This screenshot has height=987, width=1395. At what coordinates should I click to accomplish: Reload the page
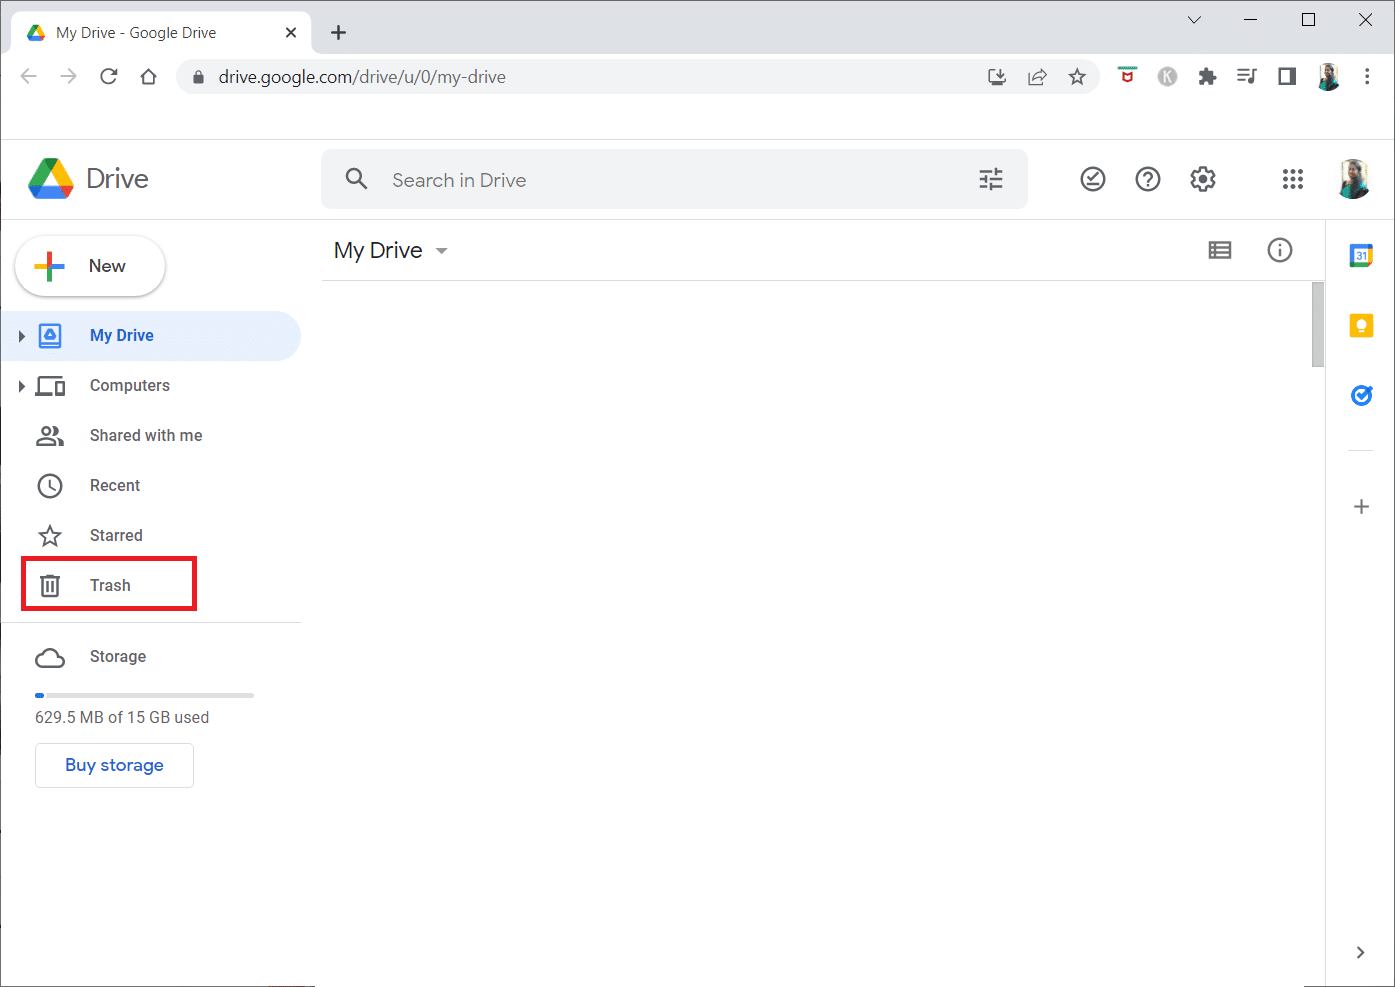(x=109, y=77)
